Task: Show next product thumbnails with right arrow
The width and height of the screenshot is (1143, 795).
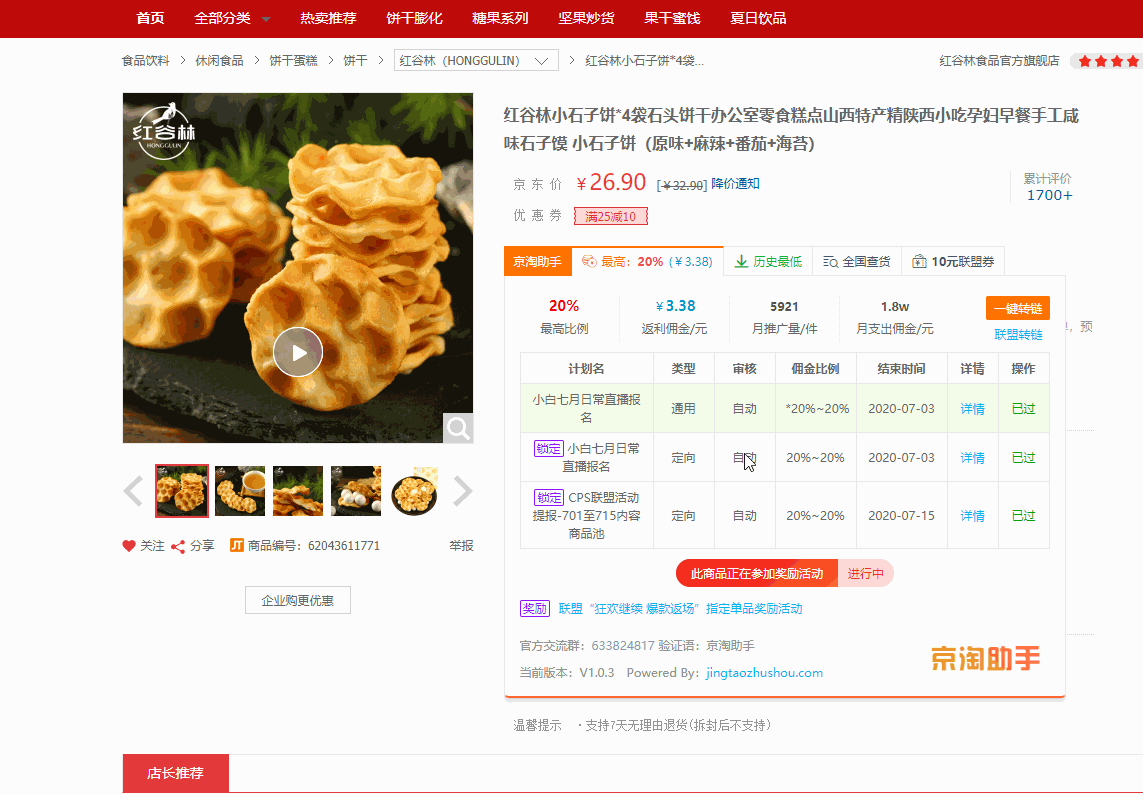Action: point(463,491)
